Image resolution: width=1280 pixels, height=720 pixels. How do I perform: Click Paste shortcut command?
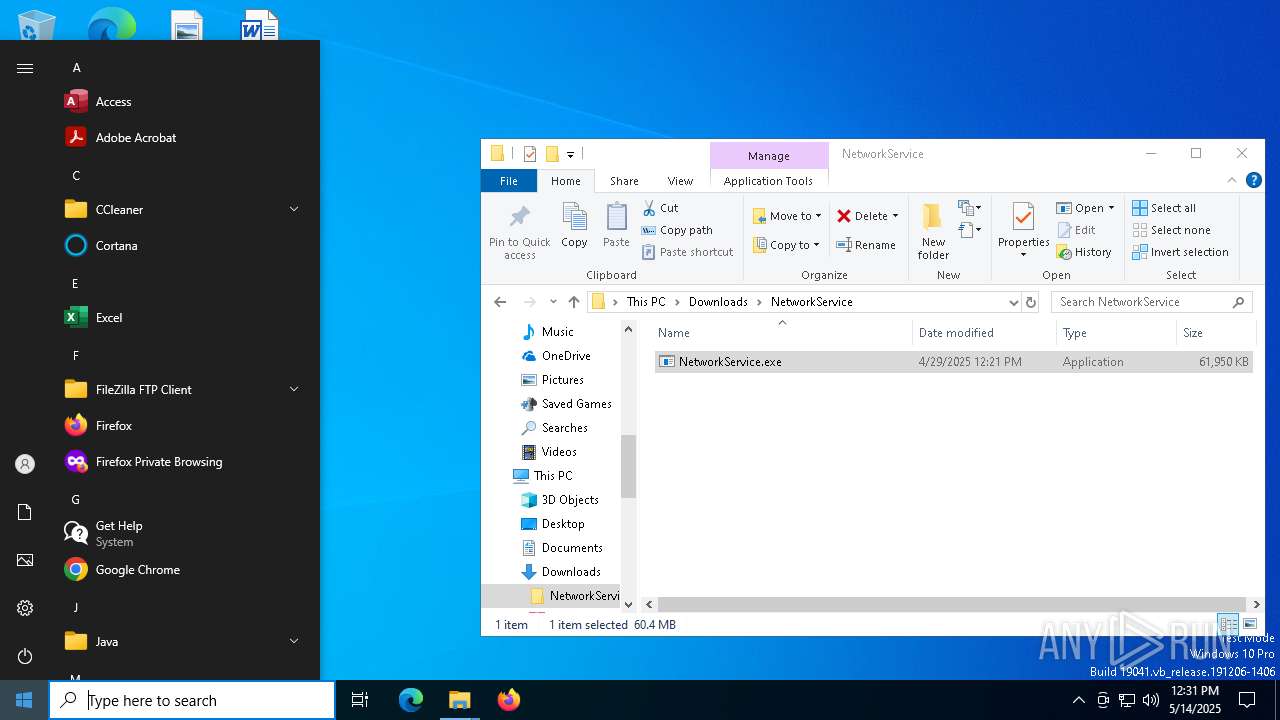[688, 252]
